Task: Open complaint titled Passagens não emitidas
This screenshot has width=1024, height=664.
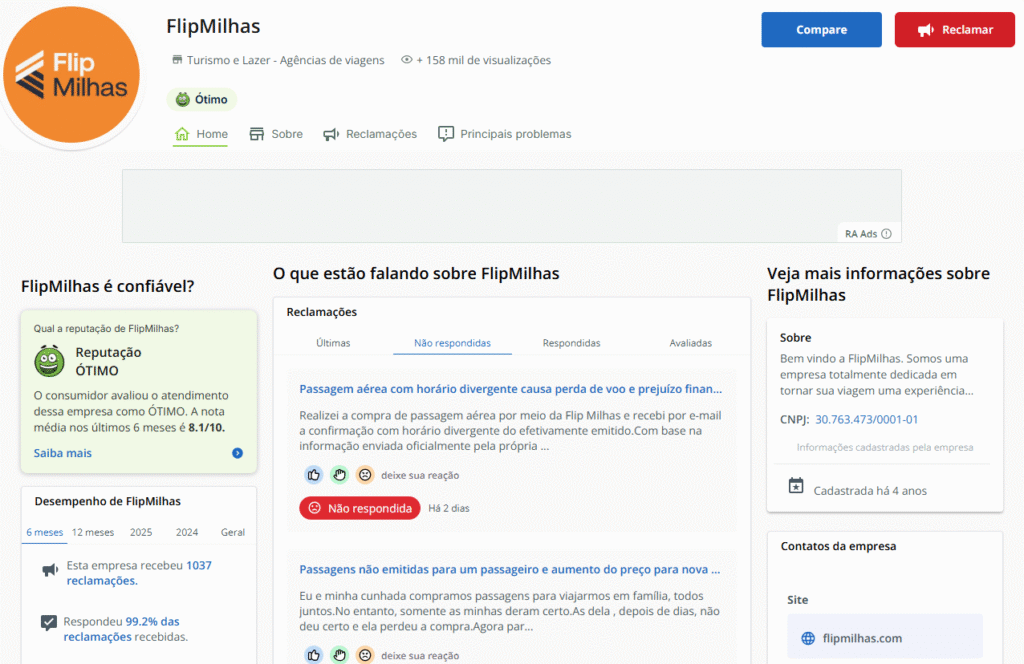Action: click(509, 570)
